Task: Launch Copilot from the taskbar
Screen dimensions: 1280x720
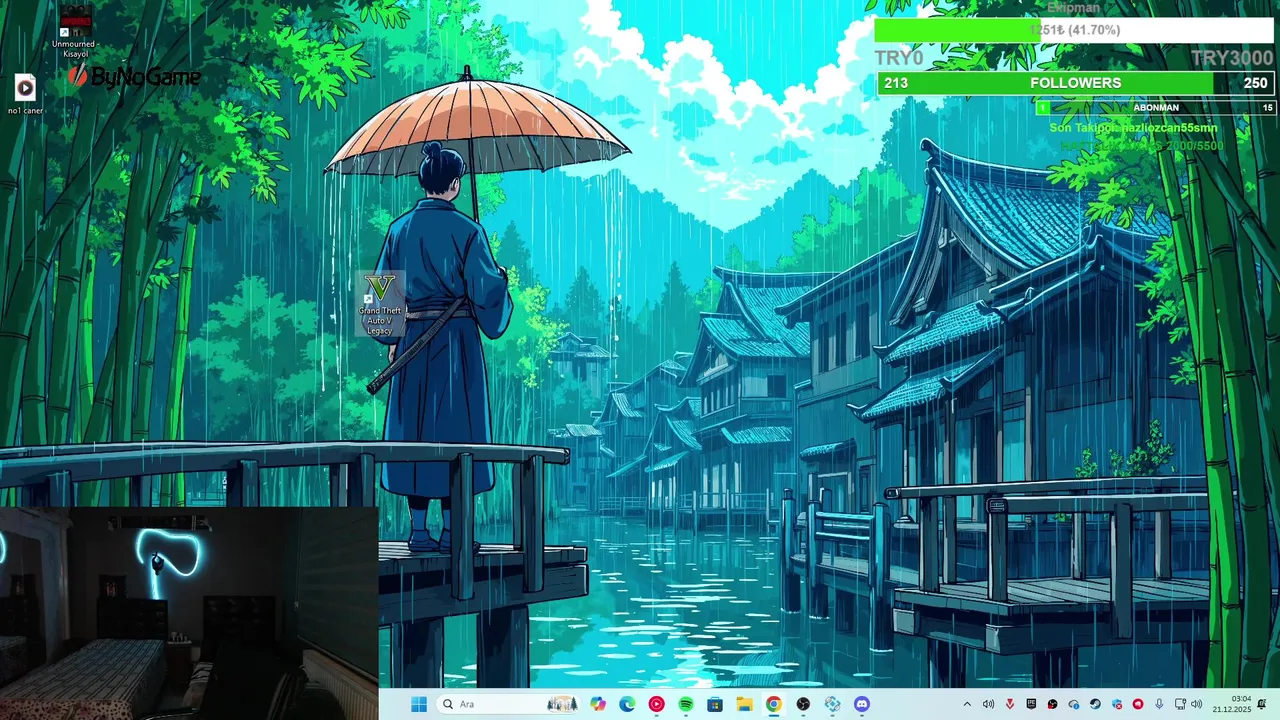Action: [598, 704]
